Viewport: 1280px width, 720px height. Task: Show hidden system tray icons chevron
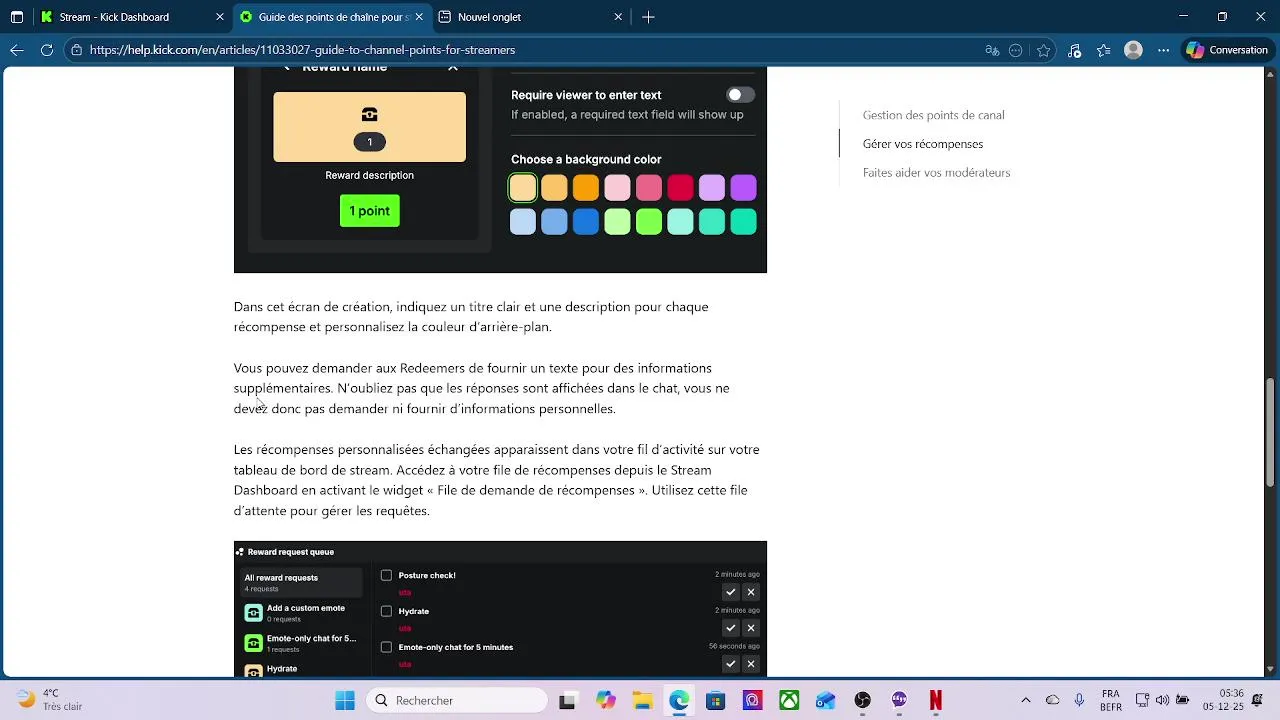point(1026,701)
